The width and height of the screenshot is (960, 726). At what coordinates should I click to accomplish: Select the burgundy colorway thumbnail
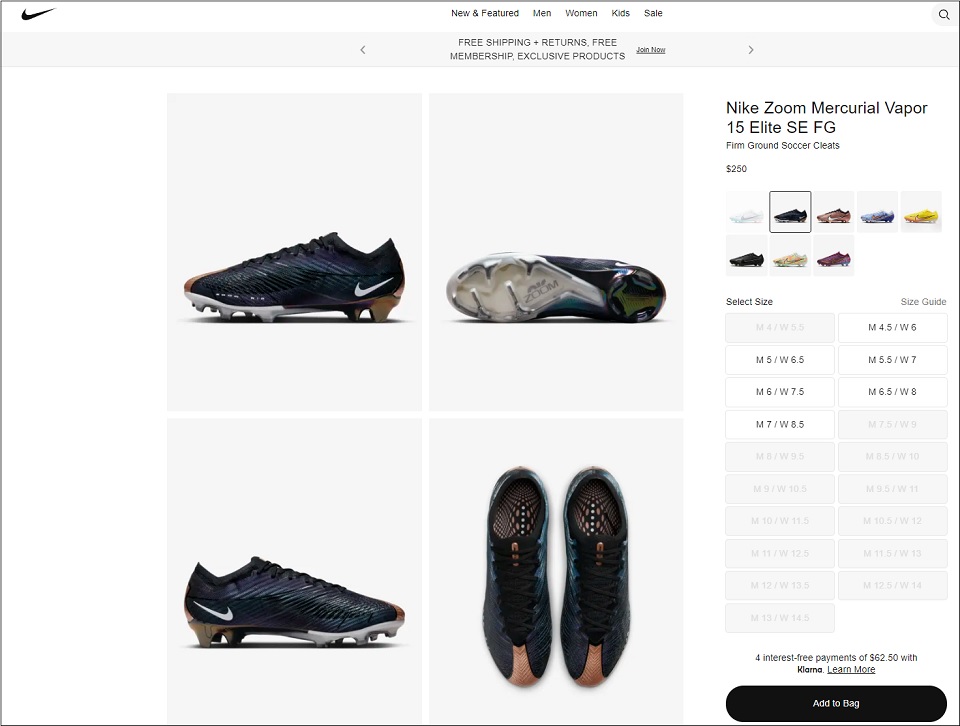point(833,256)
